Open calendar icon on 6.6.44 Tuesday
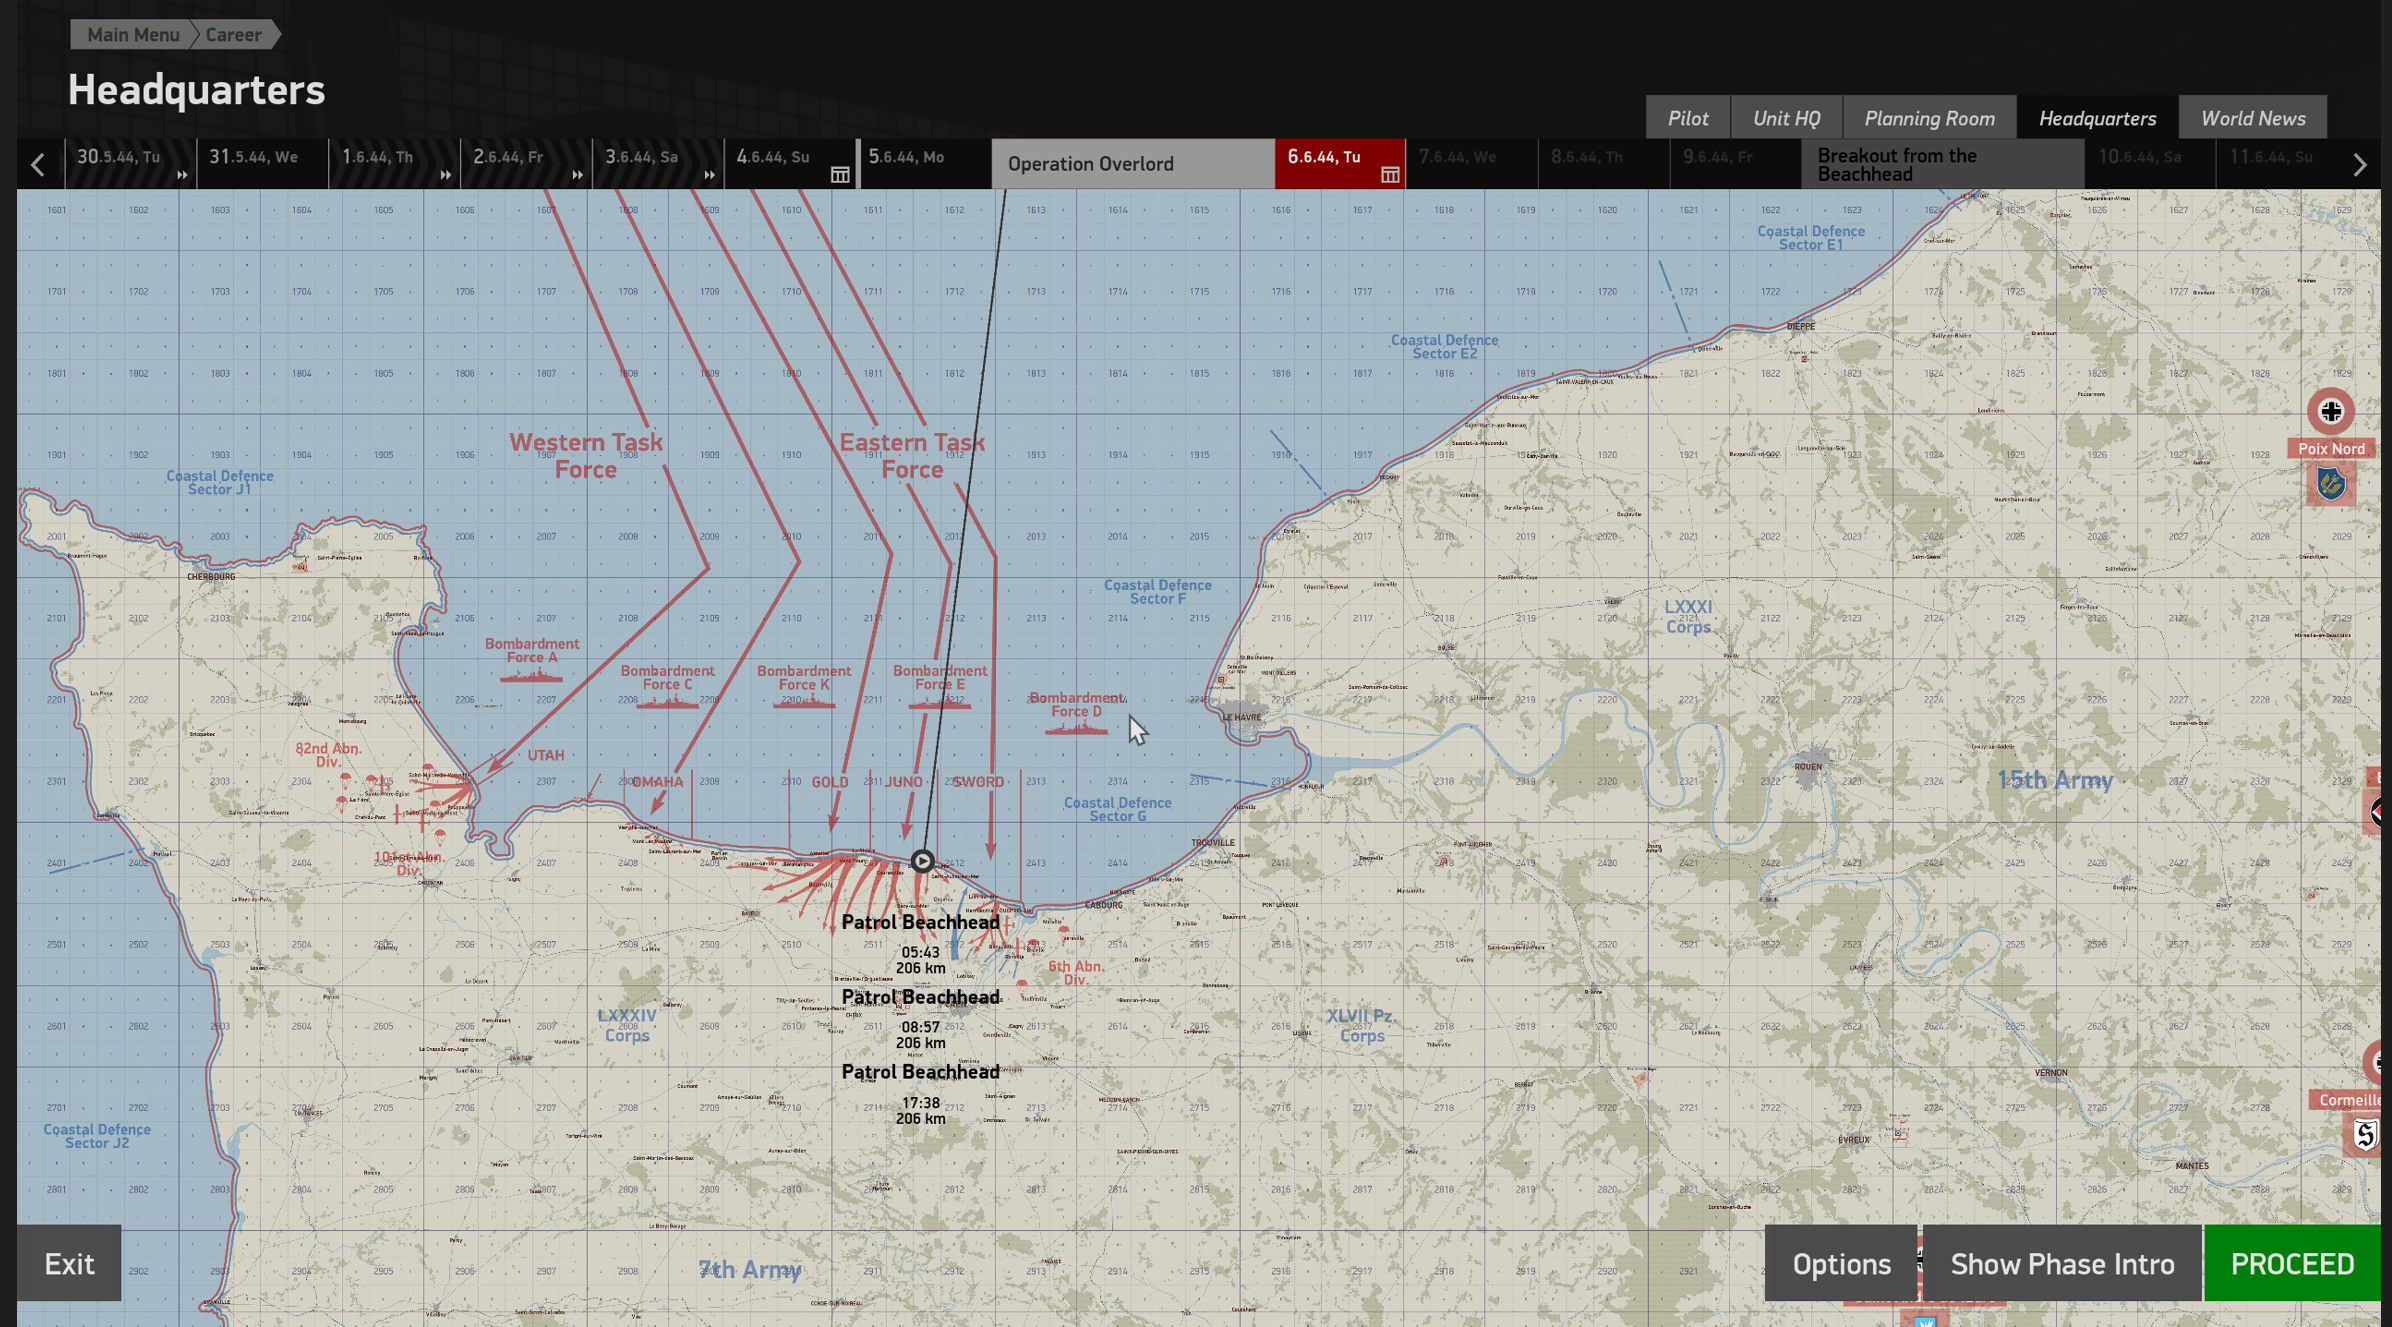This screenshot has width=2392, height=1327. pos(1390,175)
